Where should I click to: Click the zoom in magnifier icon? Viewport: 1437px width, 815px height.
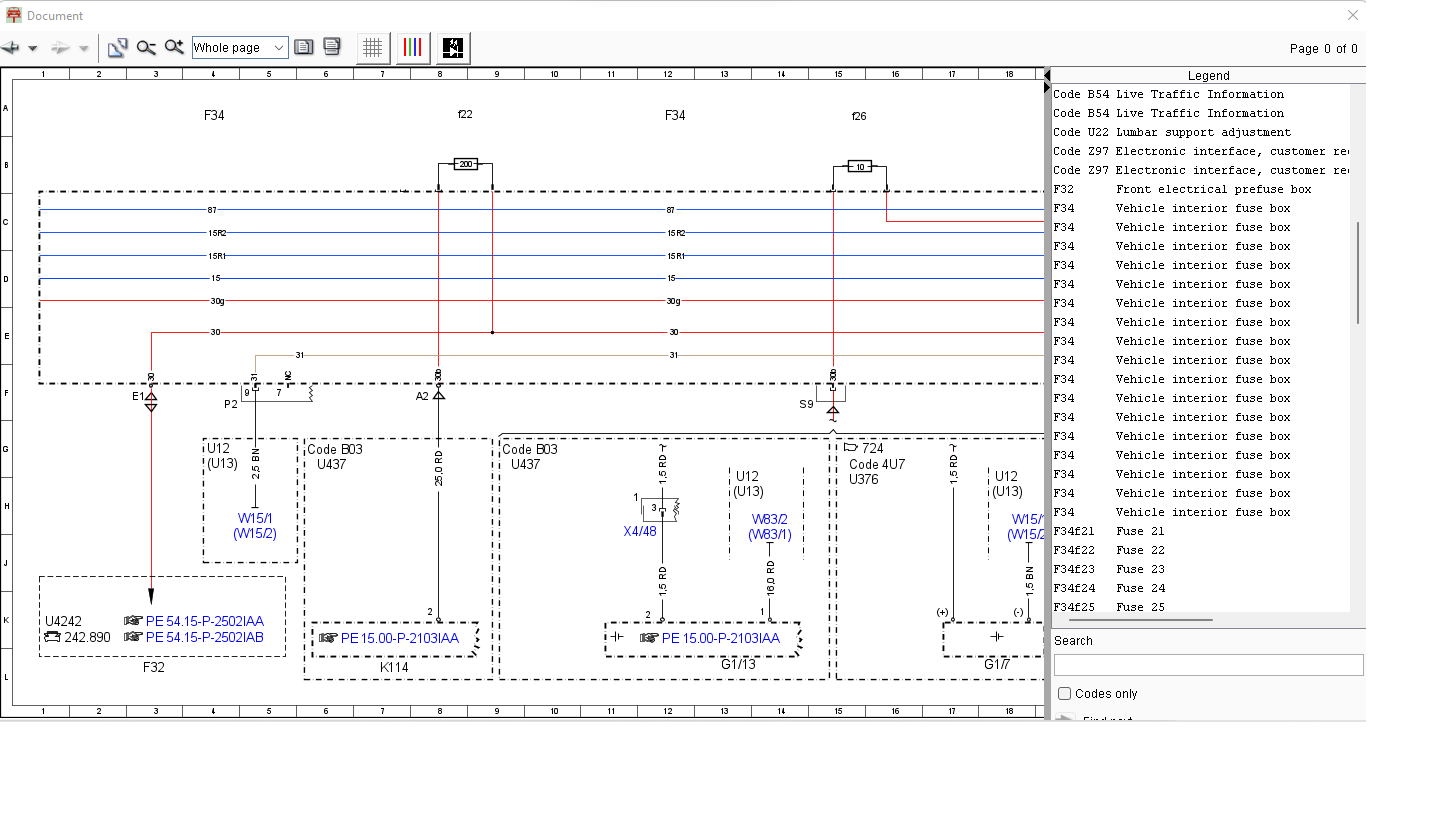tap(175, 48)
